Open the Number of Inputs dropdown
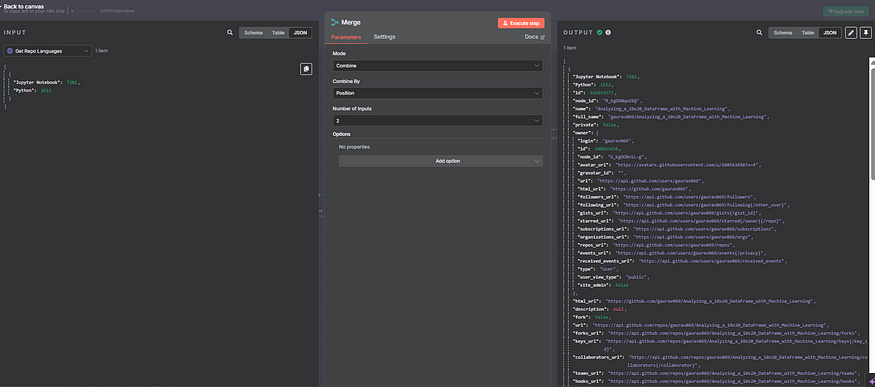Viewport: 875px width, 387px height. 438,120
